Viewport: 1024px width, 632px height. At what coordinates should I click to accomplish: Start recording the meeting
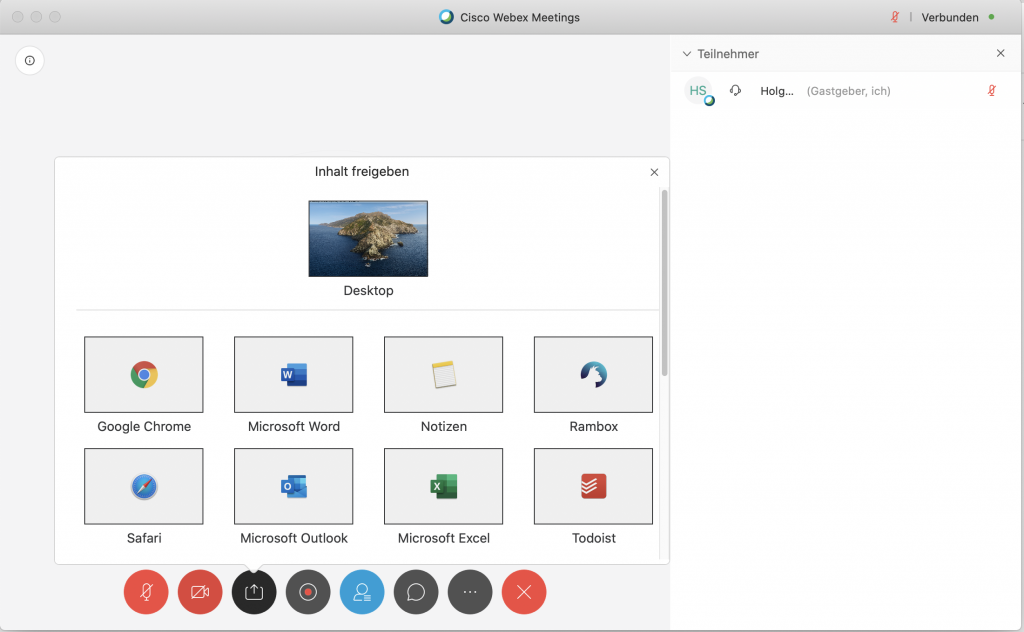coord(308,592)
